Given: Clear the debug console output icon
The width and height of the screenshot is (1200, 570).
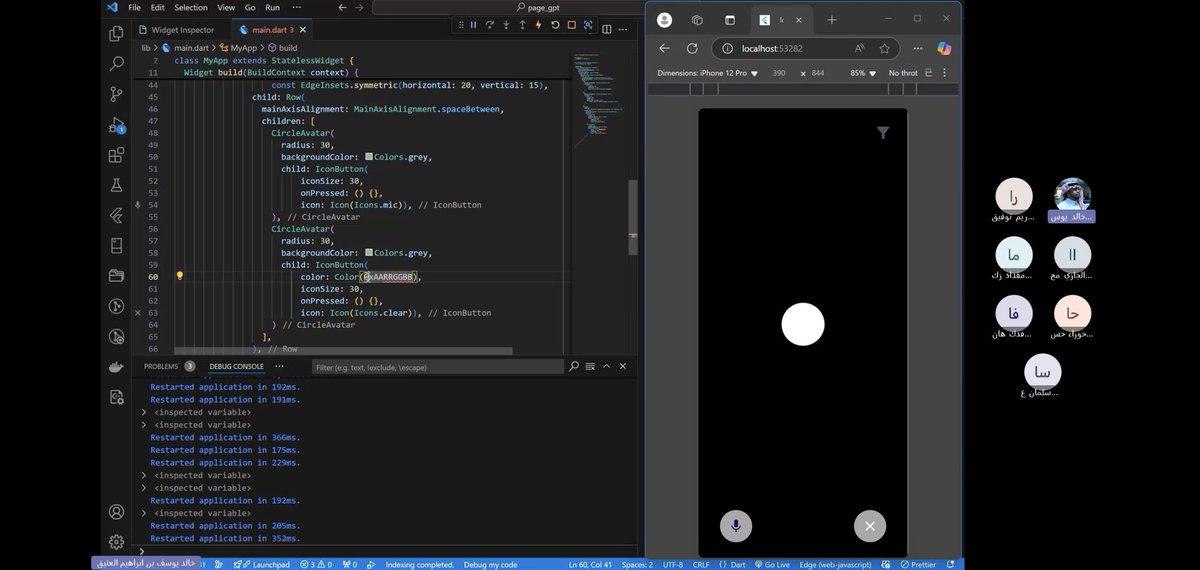Looking at the screenshot, I should [589, 367].
